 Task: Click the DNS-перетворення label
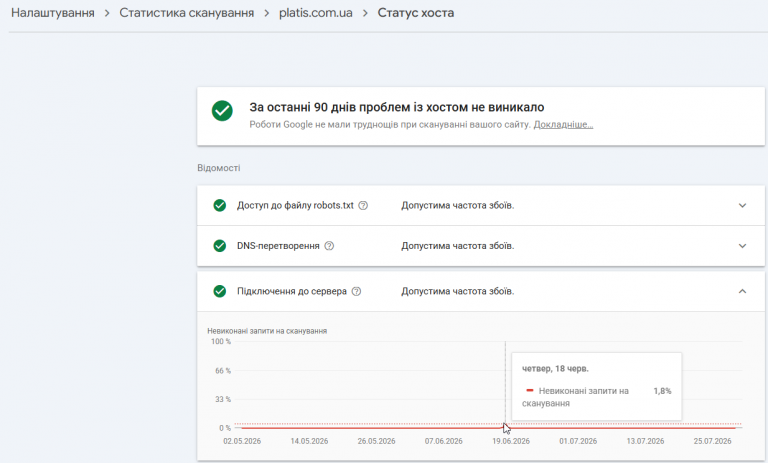pos(278,246)
